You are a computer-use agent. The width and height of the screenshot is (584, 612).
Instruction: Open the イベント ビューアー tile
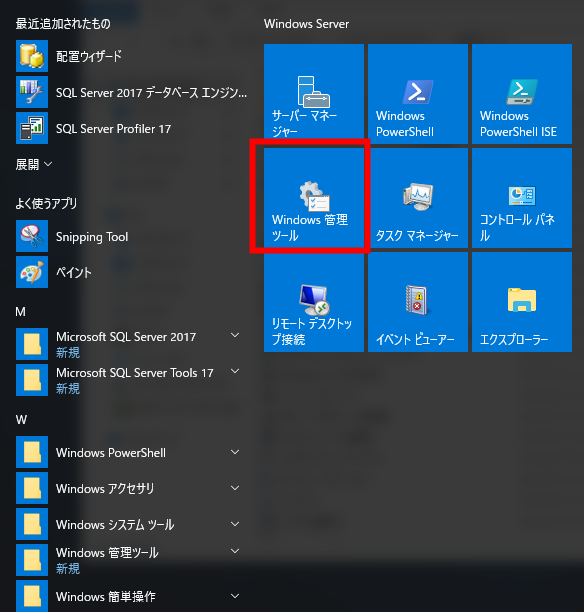click(x=418, y=302)
